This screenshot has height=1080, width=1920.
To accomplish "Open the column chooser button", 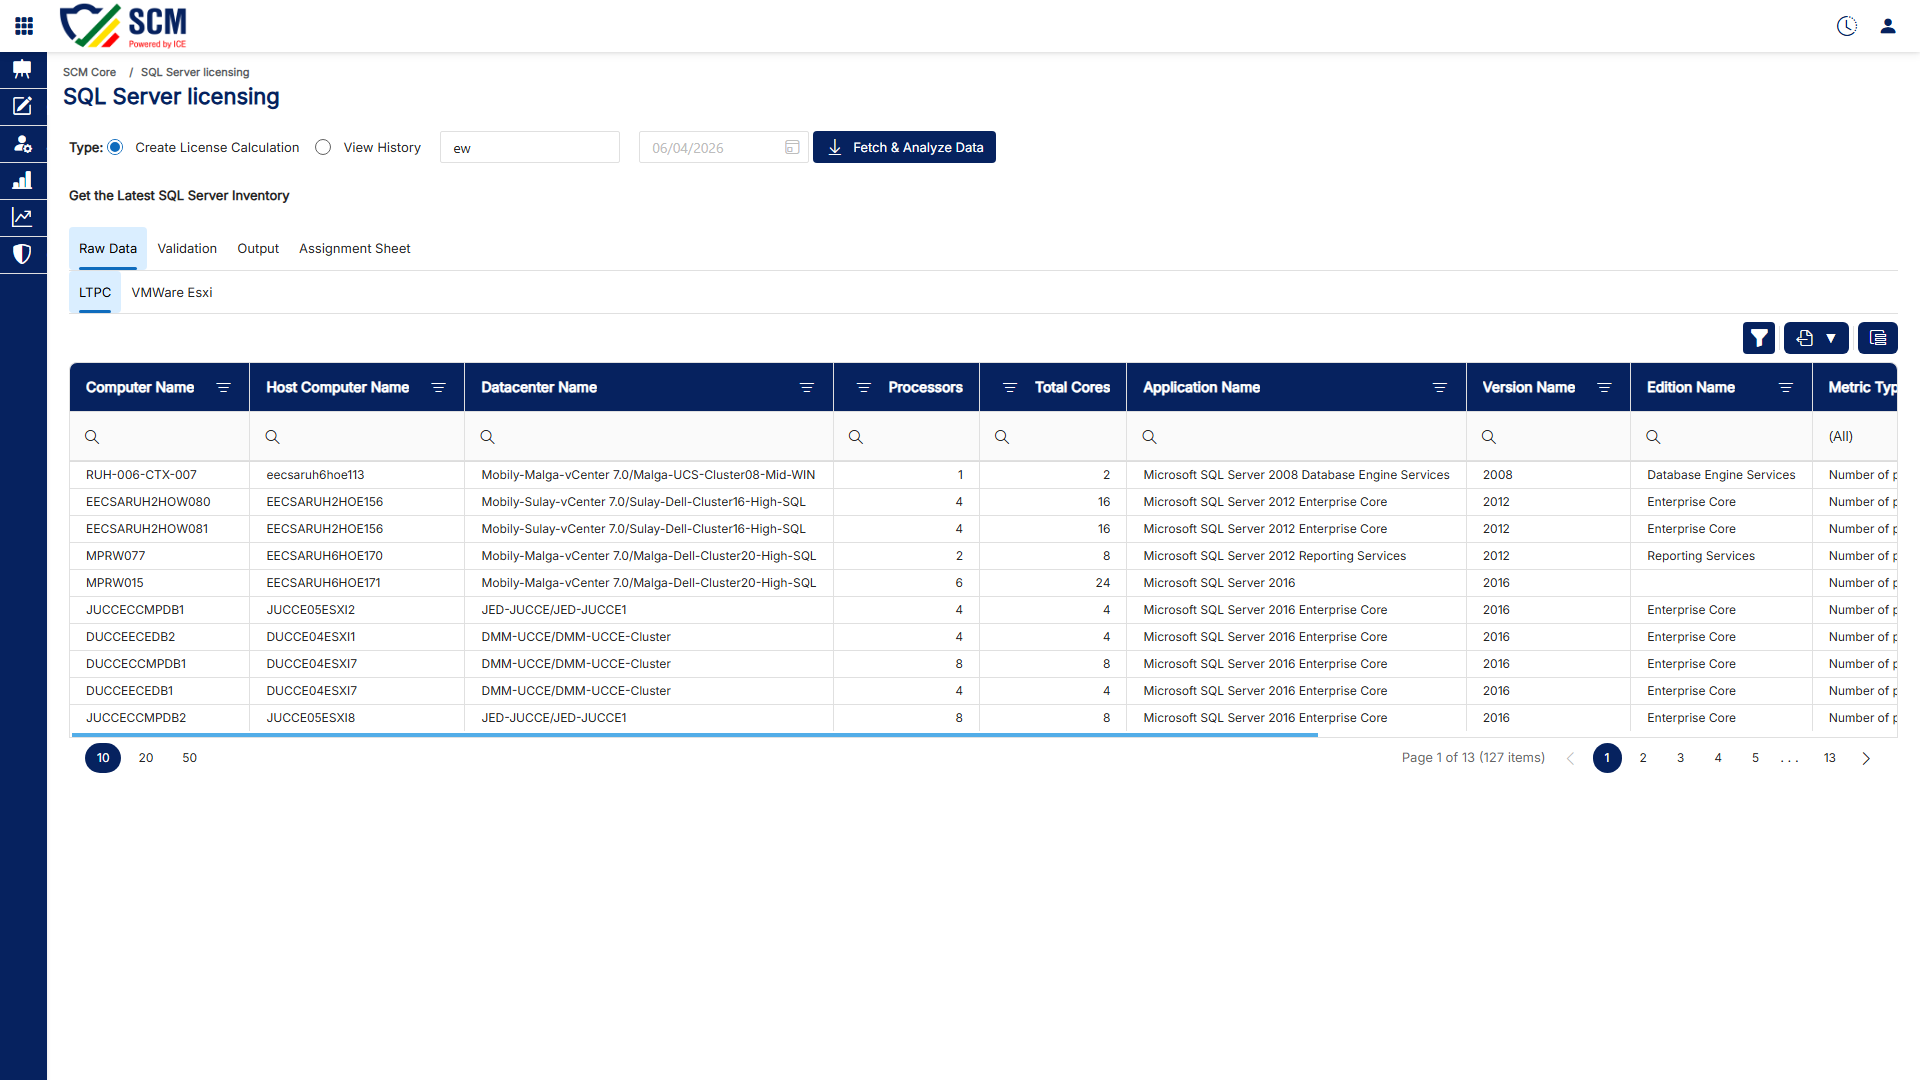I will [1878, 338].
